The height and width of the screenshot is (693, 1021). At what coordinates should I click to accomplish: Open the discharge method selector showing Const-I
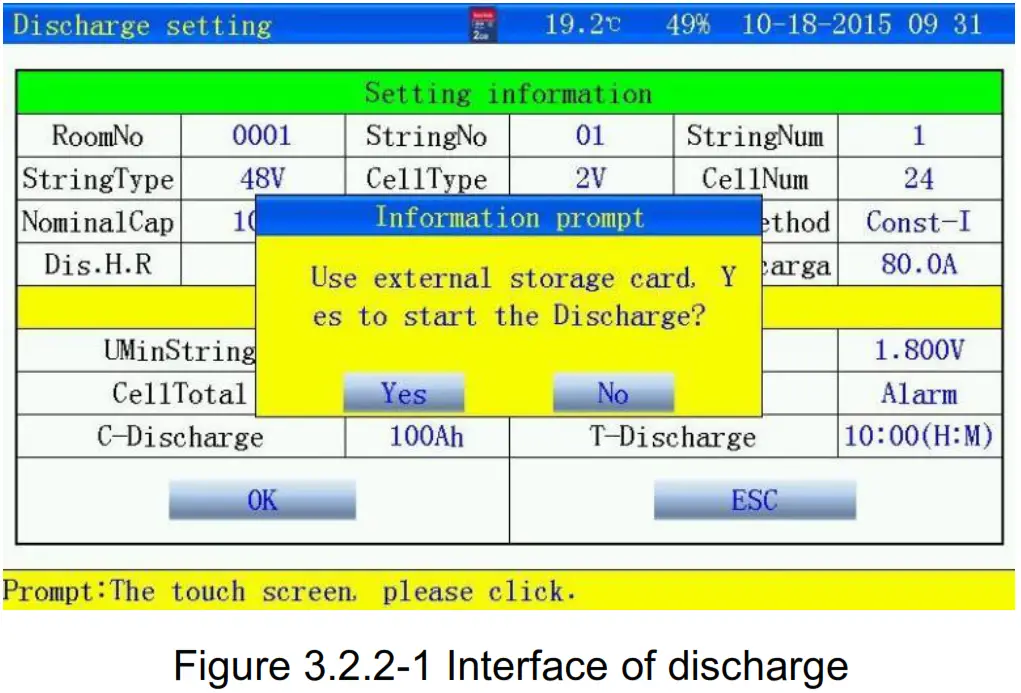tap(920, 222)
